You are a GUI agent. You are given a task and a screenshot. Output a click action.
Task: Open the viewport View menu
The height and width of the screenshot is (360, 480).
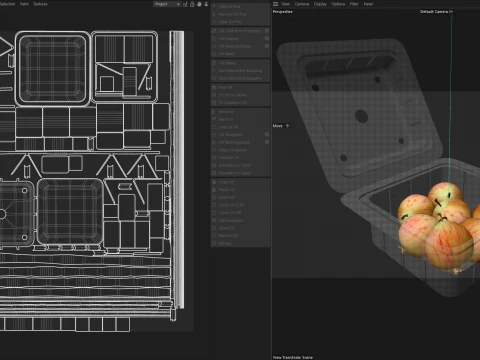[286, 4]
